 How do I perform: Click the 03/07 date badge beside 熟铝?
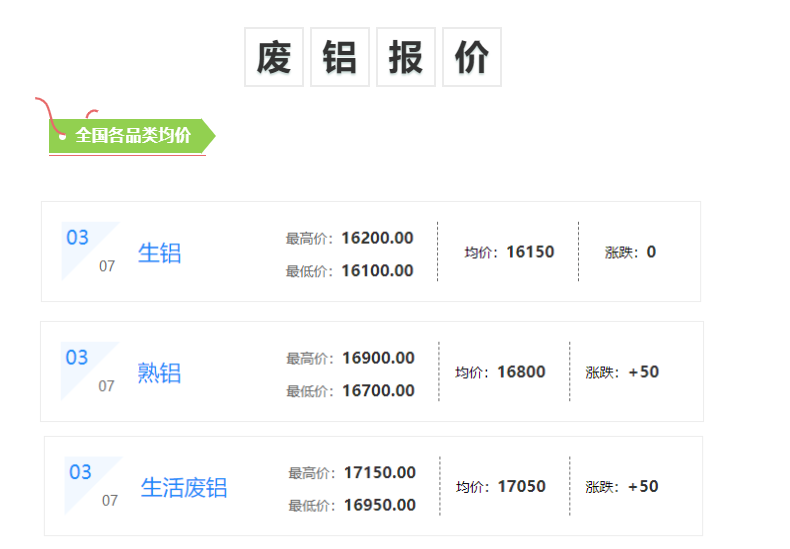(90, 371)
